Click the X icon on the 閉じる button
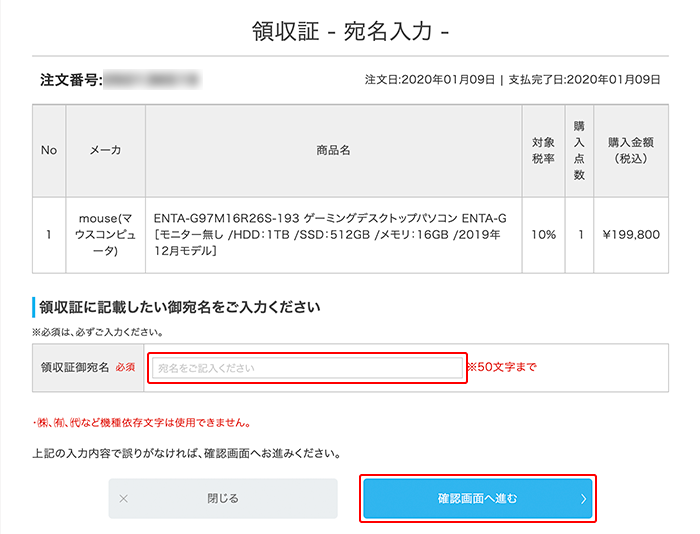Image resolution: width=700 pixels, height=534 pixels. point(124,498)
